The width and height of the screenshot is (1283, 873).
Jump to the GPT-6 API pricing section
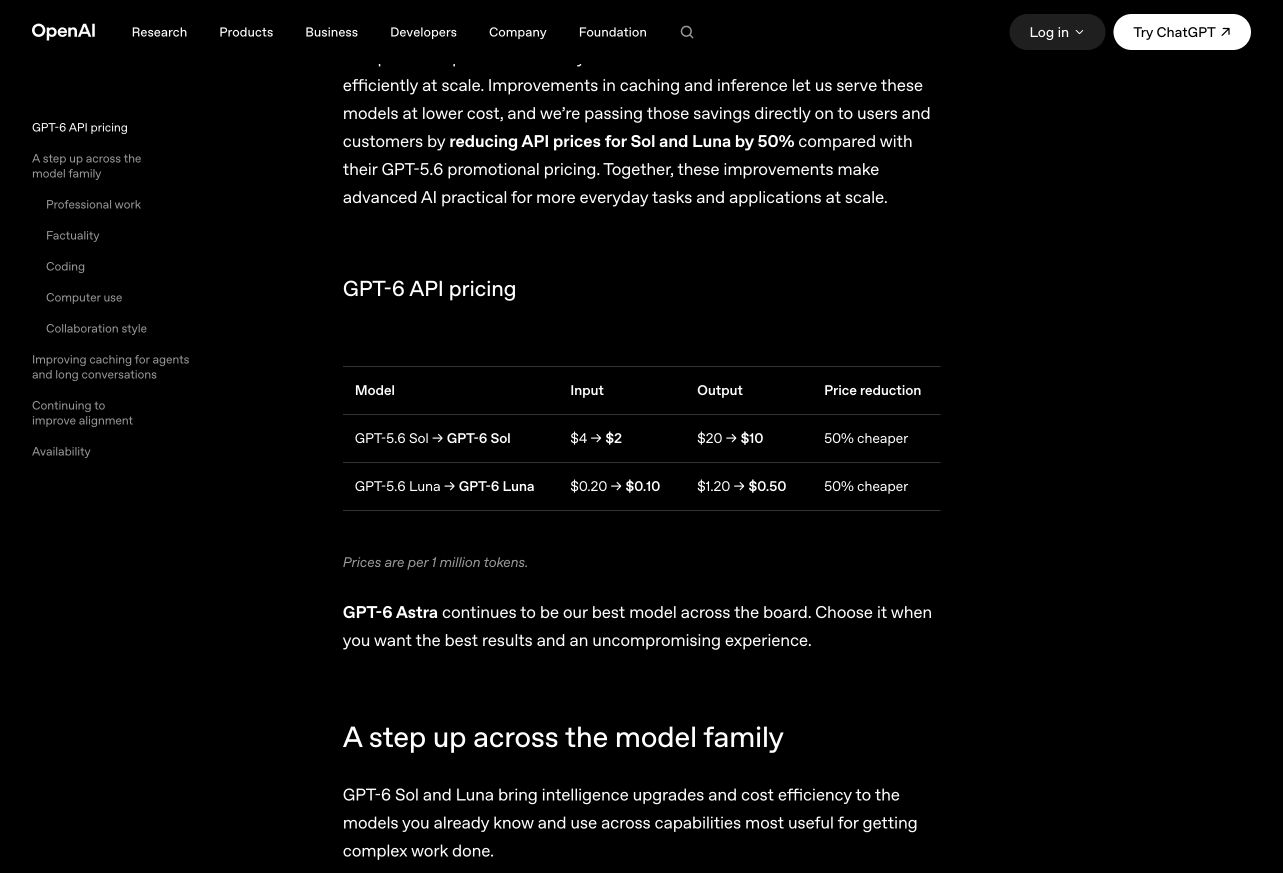80,127
